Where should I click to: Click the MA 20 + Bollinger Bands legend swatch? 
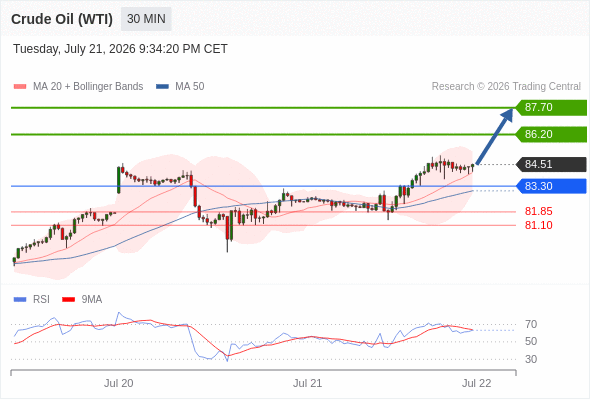pyautogui.click(x=20, y=87)
